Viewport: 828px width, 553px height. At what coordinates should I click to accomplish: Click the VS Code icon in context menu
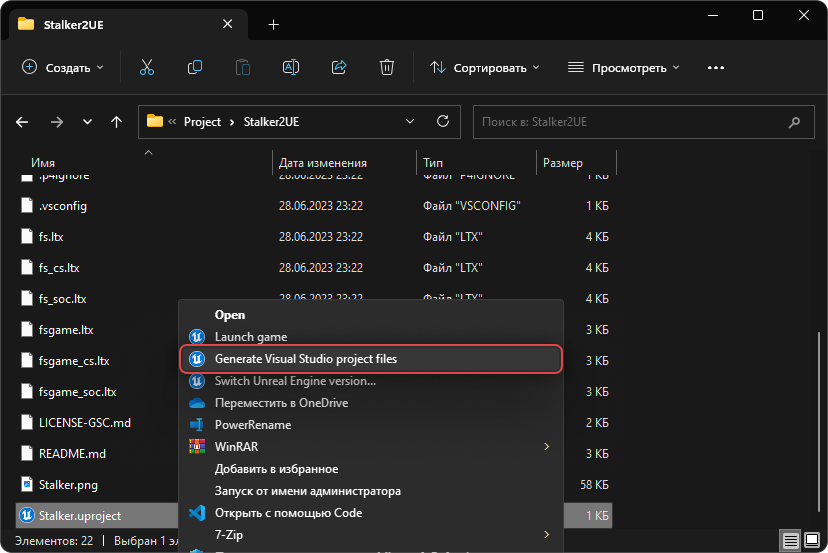pos(197,513)
